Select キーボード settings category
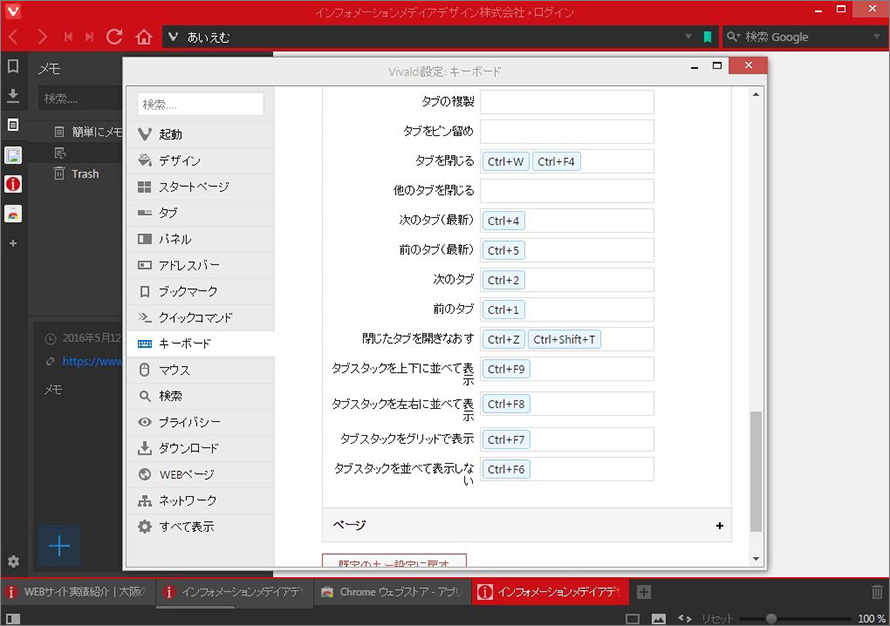The image size is (890, 626). tap(200, 343)
